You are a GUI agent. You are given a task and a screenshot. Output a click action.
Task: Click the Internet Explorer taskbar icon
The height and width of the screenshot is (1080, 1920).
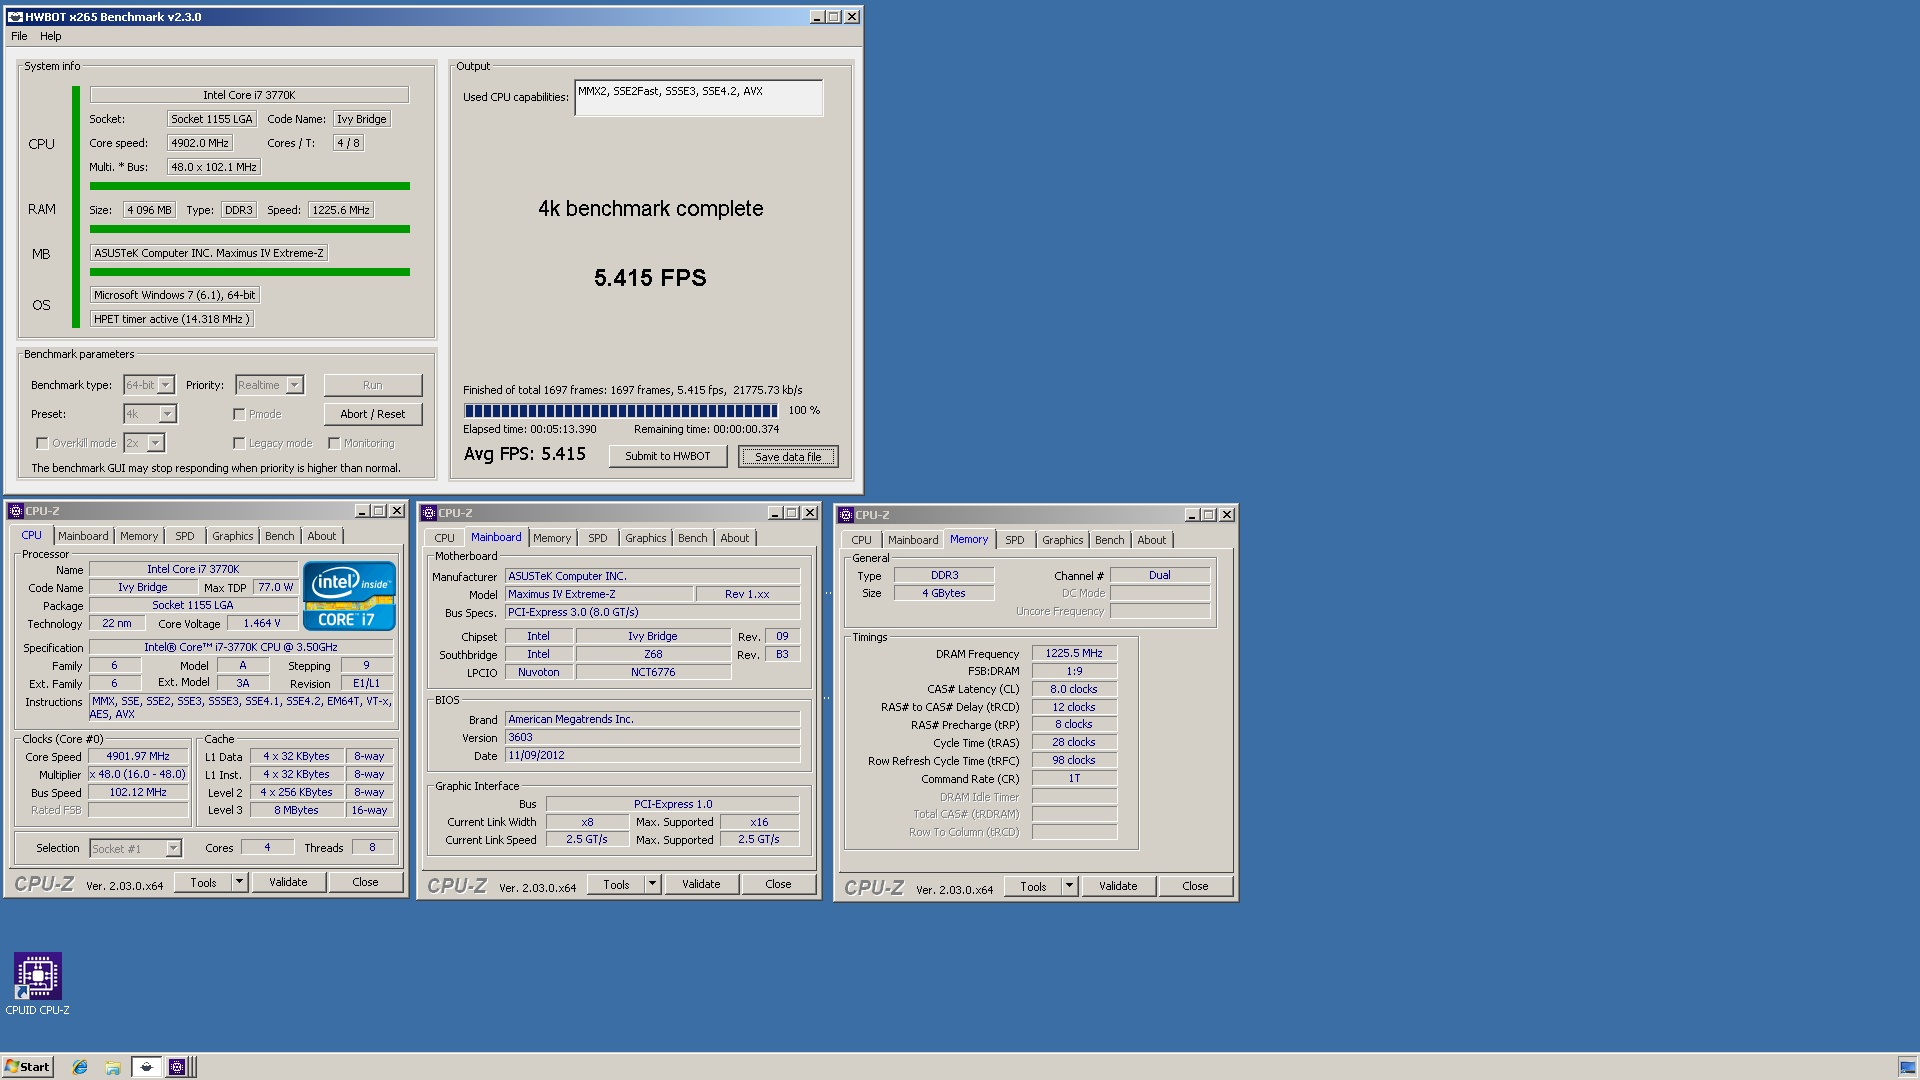coord(80,1067)
